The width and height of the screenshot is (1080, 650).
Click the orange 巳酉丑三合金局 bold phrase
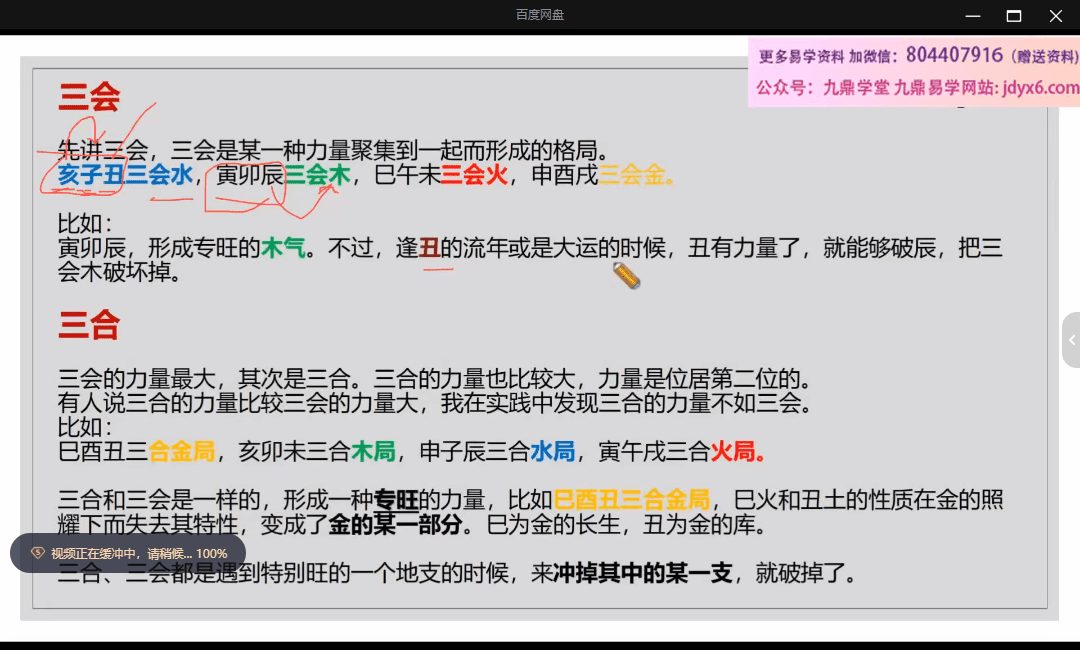click(632, 499)
